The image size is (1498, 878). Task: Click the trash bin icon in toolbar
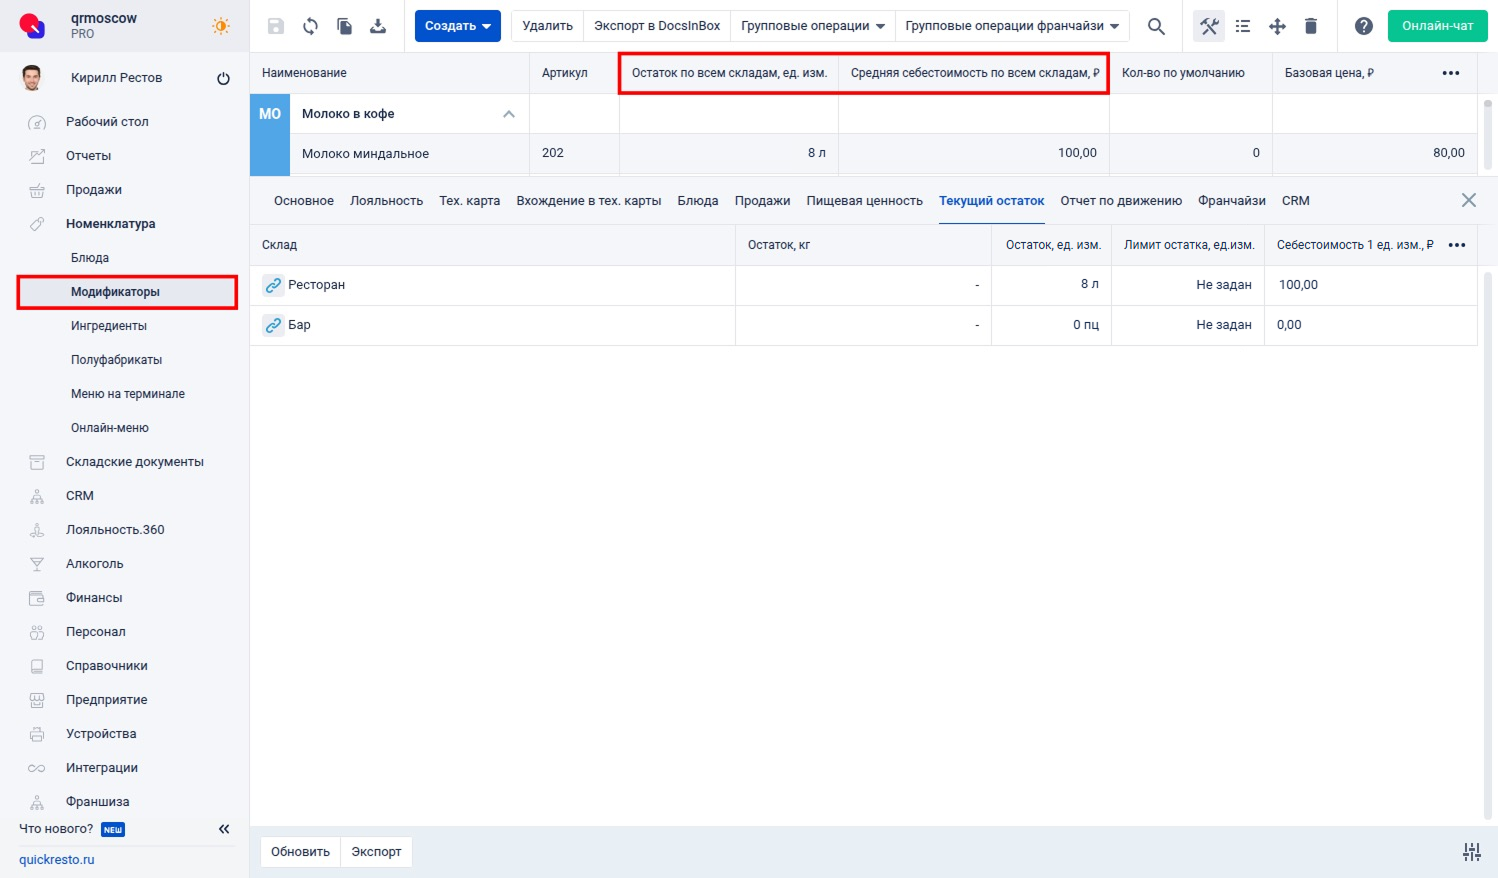point(1311,26)
